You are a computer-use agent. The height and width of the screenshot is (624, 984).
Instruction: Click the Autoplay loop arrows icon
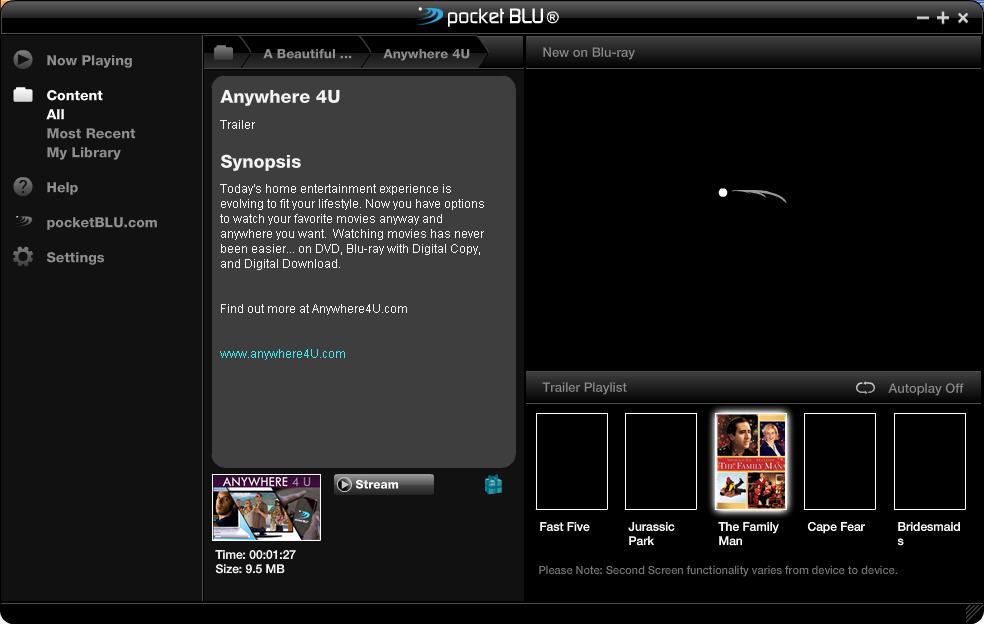pos(865,388)
